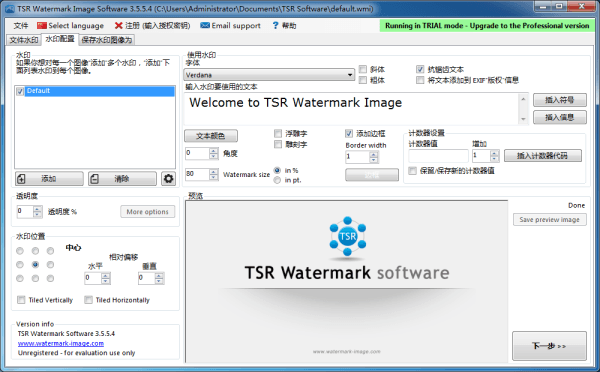Click the flag icon beside Select language
Image resolution: width=600 pixels, height=372 pixels.
41,25
